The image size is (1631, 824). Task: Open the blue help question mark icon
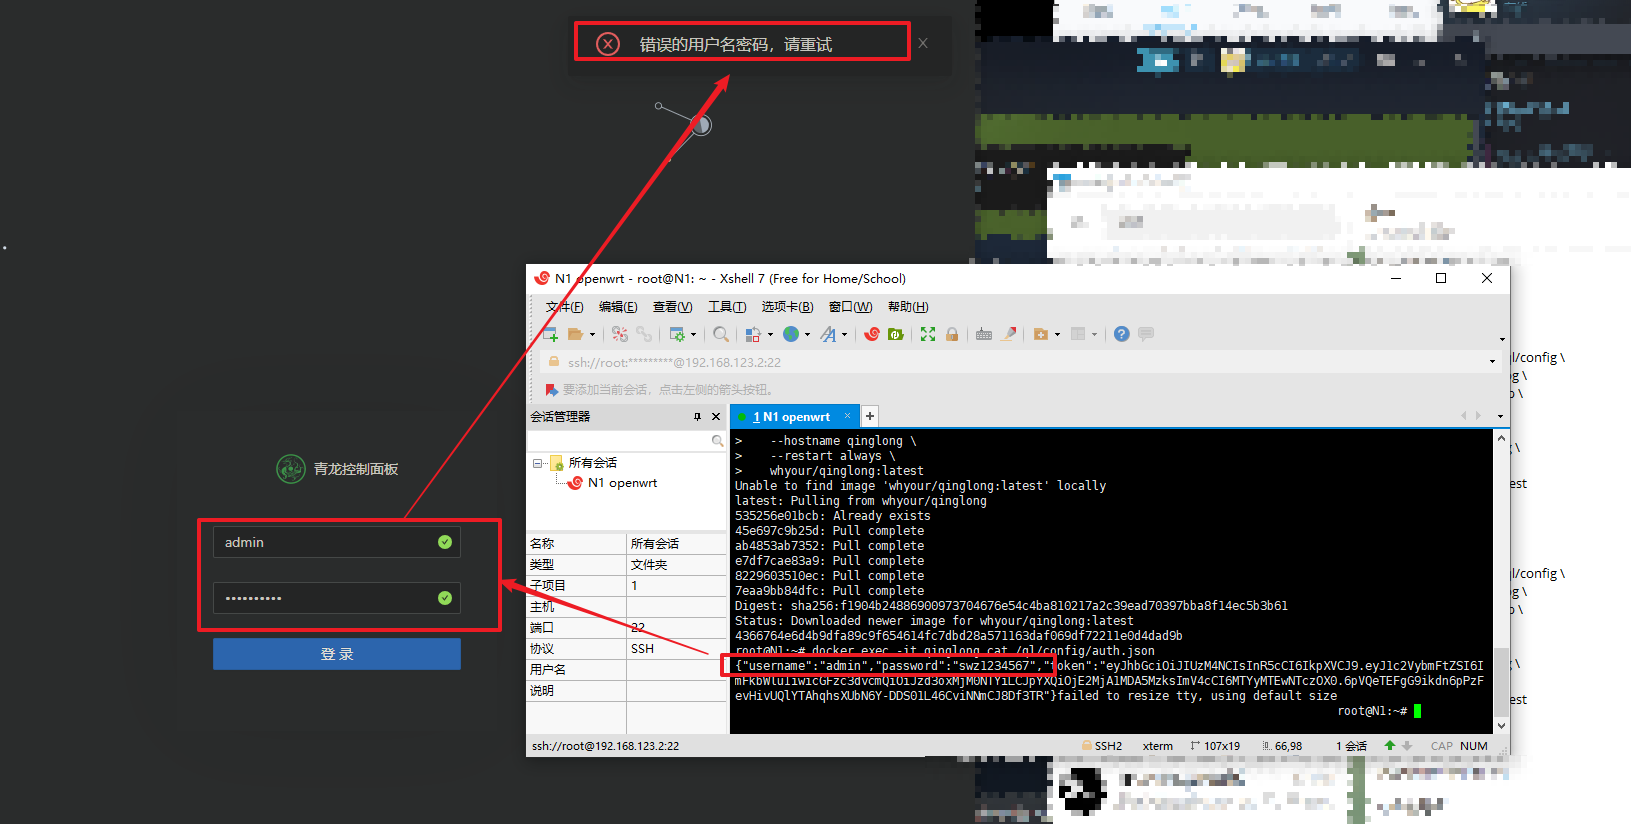(1122, 334)
